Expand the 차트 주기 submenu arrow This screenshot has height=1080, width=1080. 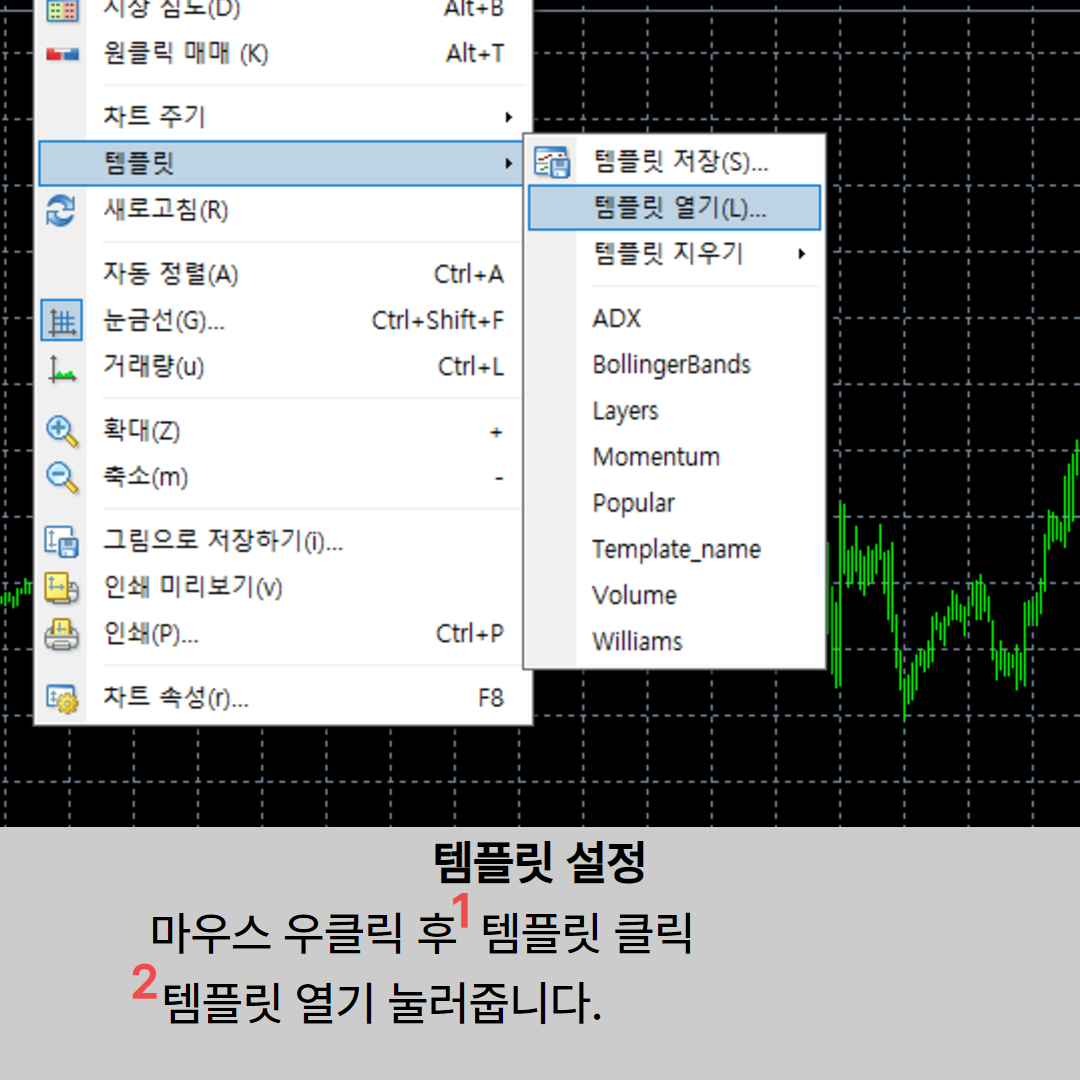coord(508,117)
